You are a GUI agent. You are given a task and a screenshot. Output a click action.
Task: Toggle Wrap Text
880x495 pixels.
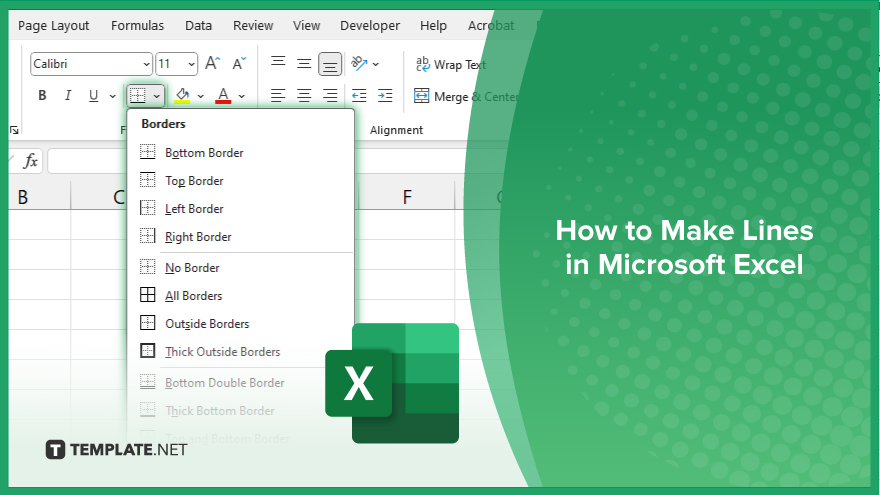coord(451,65)
